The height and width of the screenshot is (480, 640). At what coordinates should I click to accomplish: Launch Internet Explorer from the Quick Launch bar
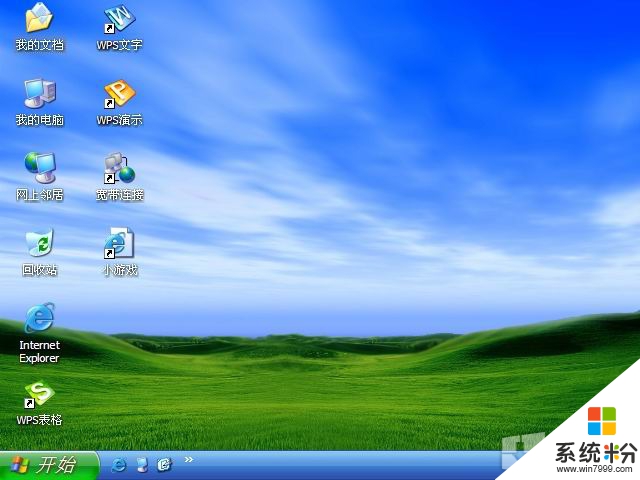point(118,465)
